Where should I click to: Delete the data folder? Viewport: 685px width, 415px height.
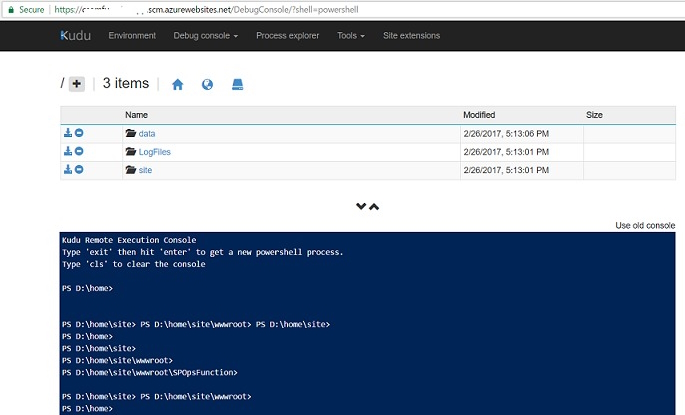point(79,133)
